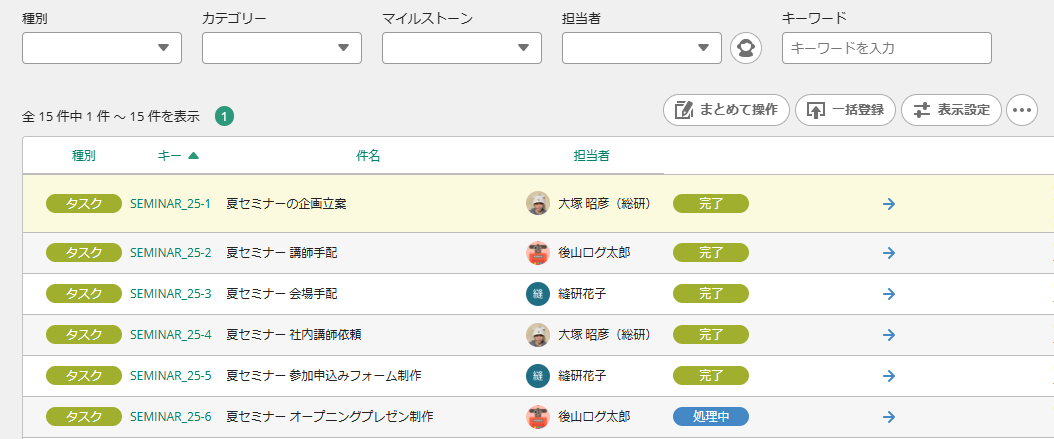Viewport: 1054px width, 439px height.
Task: Click the まとめて操作 button
Action: [x=727, y=110]
